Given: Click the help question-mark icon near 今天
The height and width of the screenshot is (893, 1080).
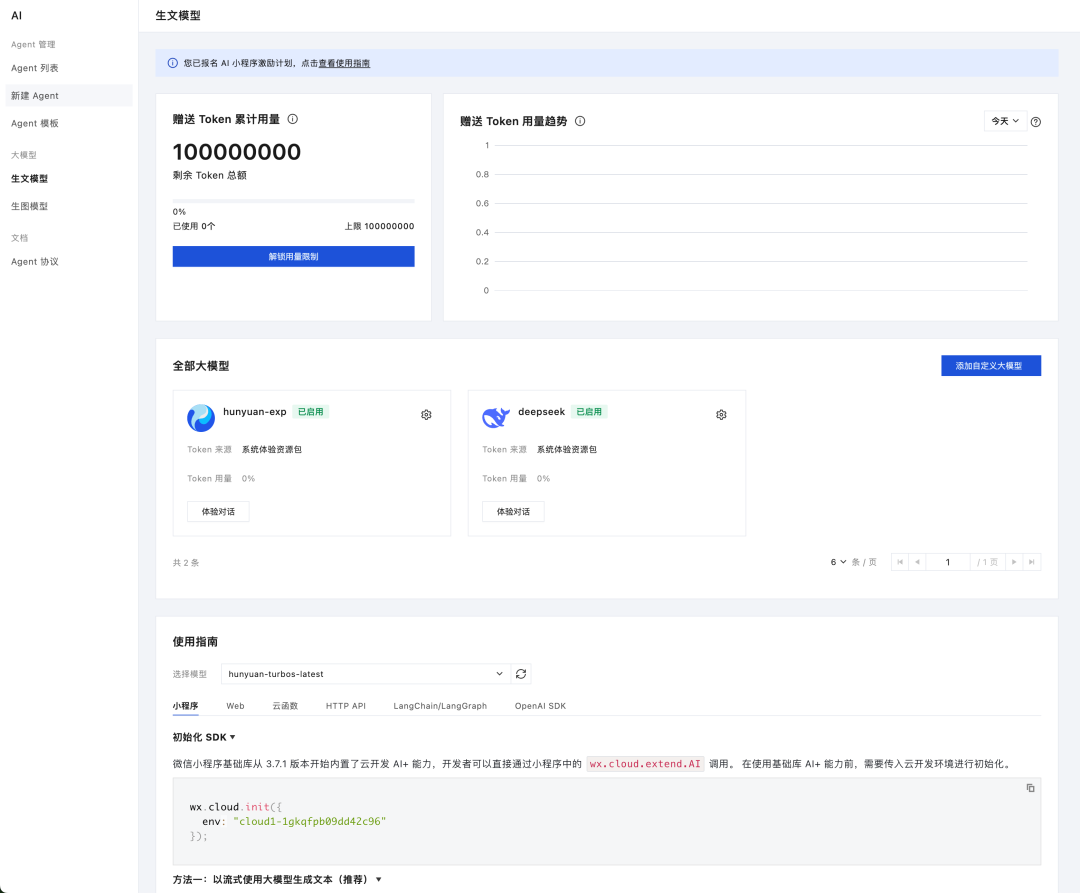Looking at the screenshot, I should [x=1036, y=122].
